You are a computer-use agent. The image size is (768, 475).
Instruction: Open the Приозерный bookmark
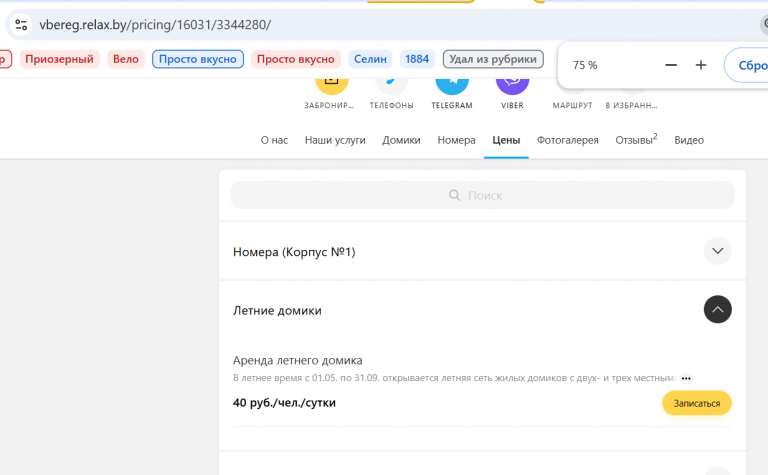click(59, 59)
